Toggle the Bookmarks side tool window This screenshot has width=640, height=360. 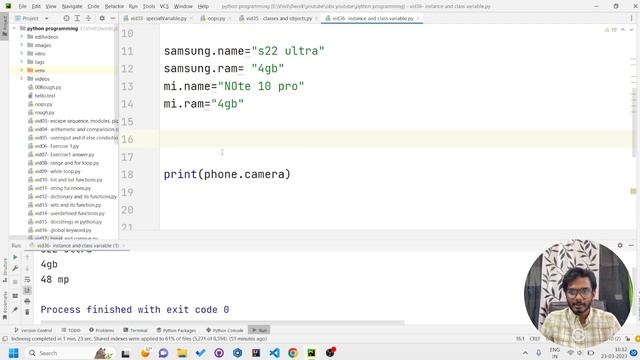click(x=4, y=306)
